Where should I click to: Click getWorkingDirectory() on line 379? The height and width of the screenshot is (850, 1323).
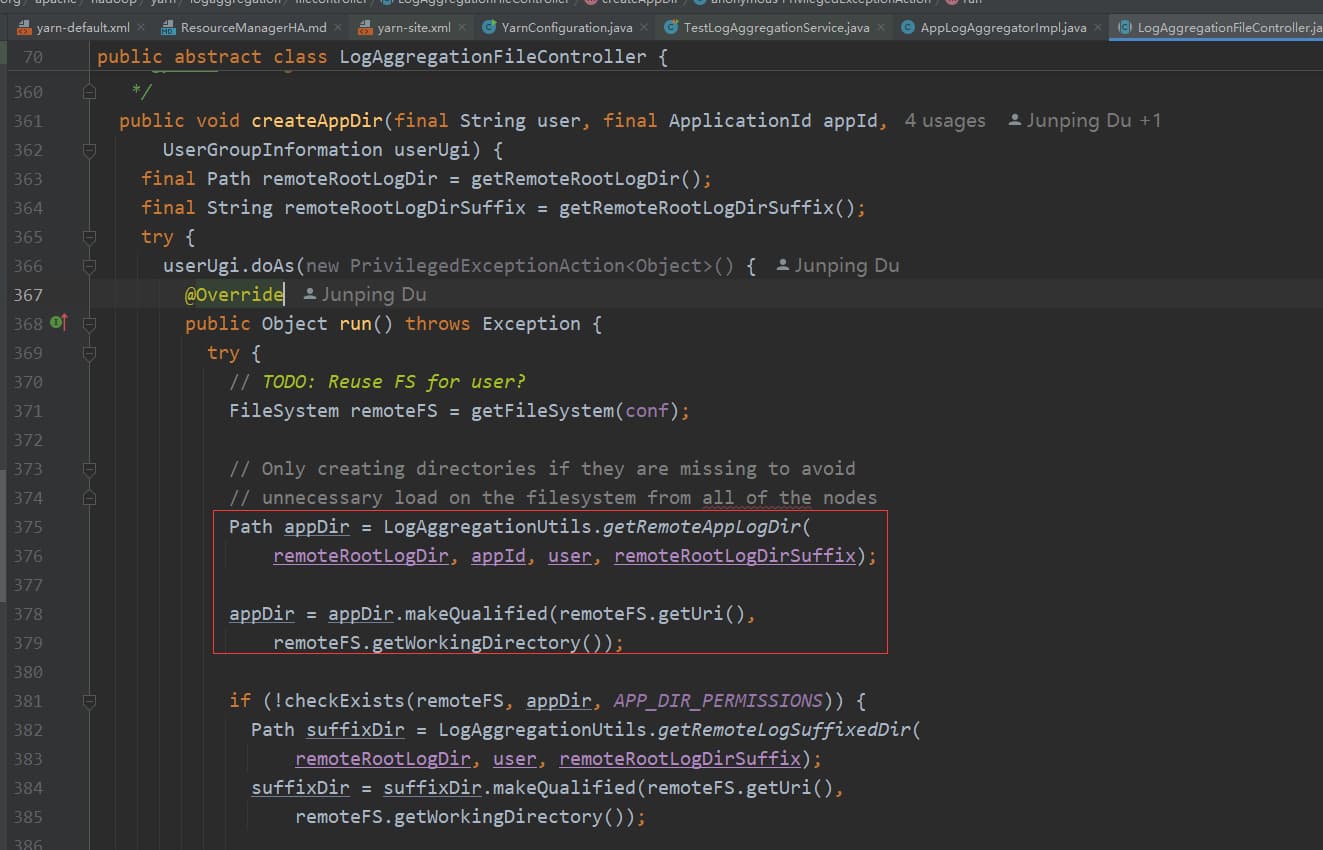click(492, 643)
